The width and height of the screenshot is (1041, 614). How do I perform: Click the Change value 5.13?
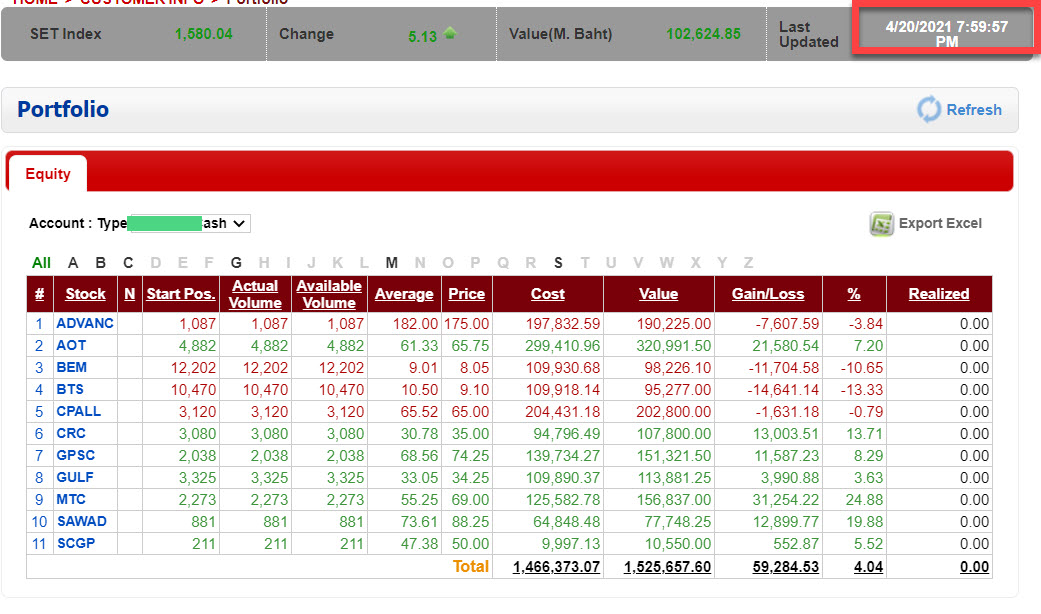click(422, 36)
